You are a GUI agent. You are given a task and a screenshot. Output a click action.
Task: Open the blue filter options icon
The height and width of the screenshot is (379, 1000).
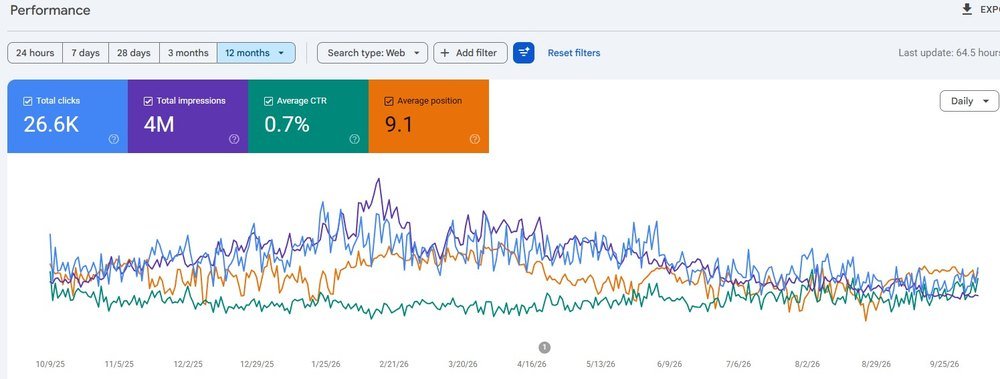524,53
